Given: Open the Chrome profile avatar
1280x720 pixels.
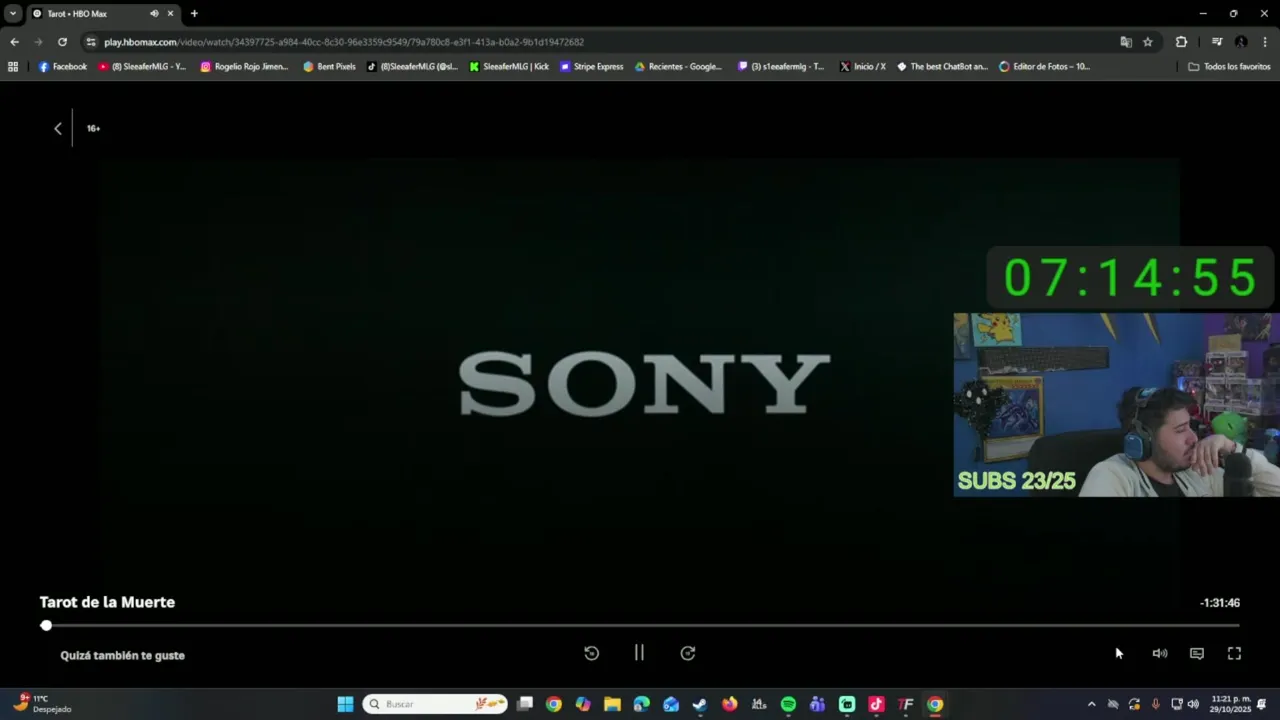Looking at the screenshot, I should point(1241,42).
